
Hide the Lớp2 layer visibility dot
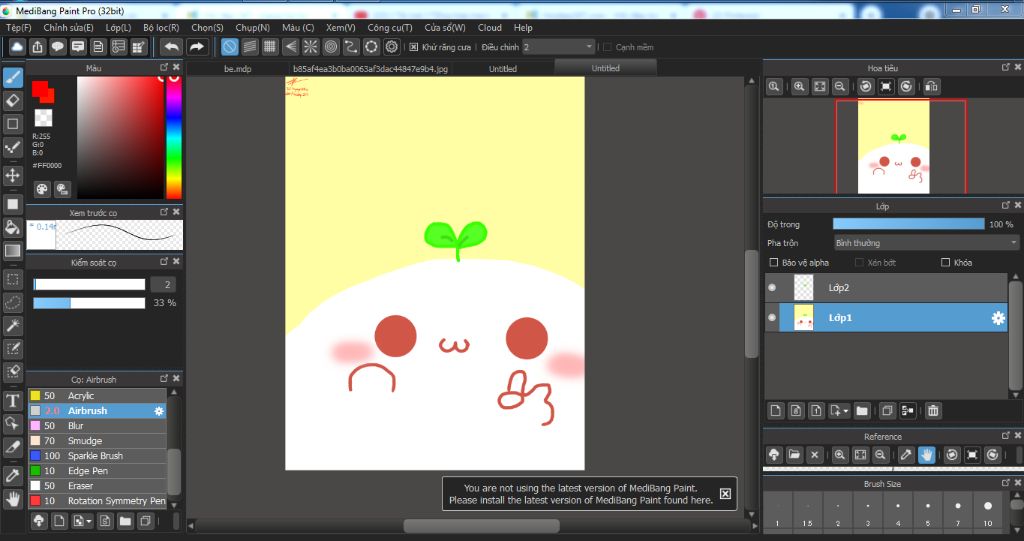click(772, 287)
